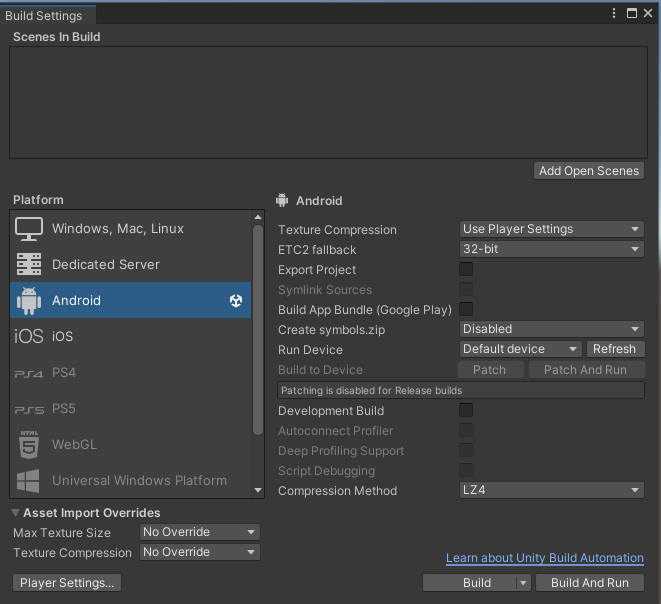This screenshot has height=604, width=661.
Task: Select the Universal Windows Platform icon
Action: pyautogui.click(x=28, y=481)
